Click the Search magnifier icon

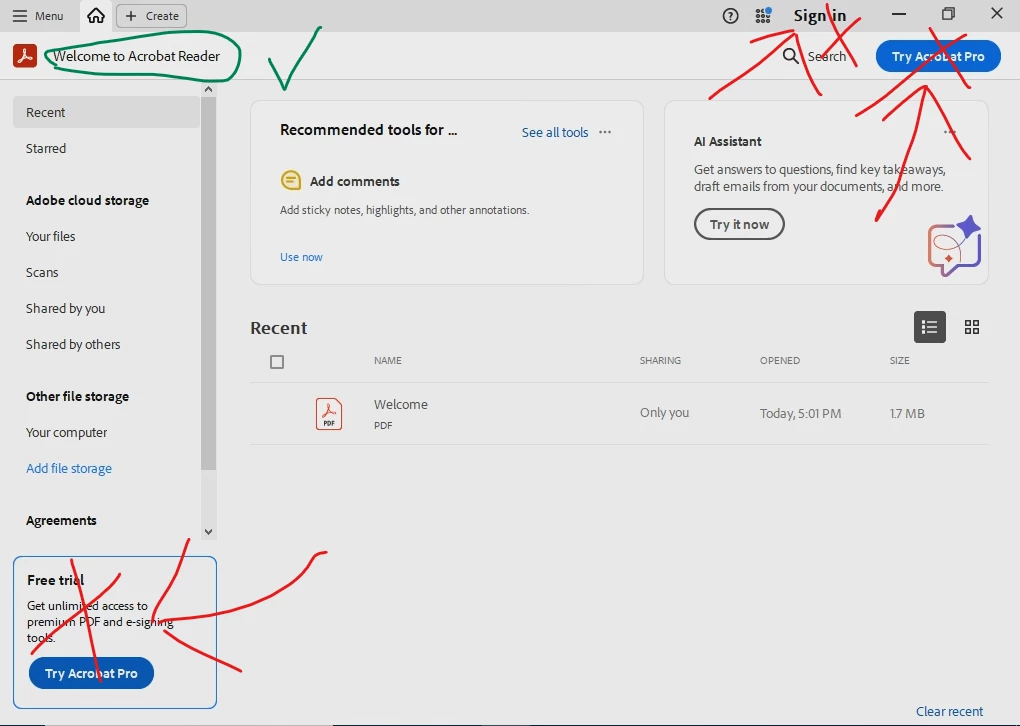[790, 56]
